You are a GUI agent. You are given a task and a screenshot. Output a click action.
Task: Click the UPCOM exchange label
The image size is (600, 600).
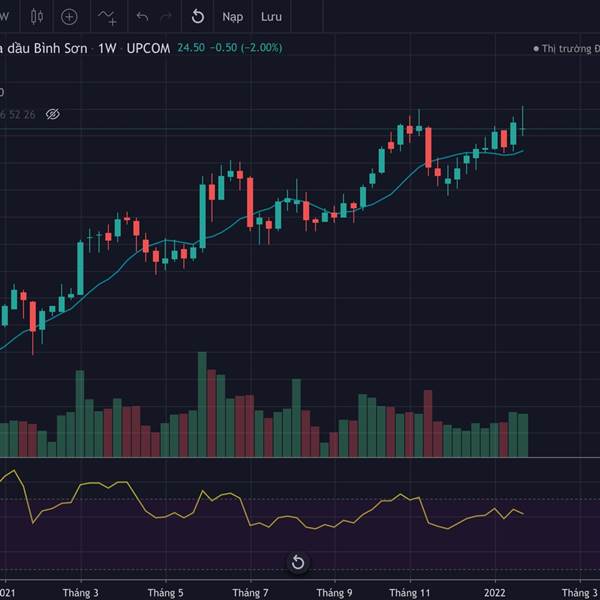(148, 48)
